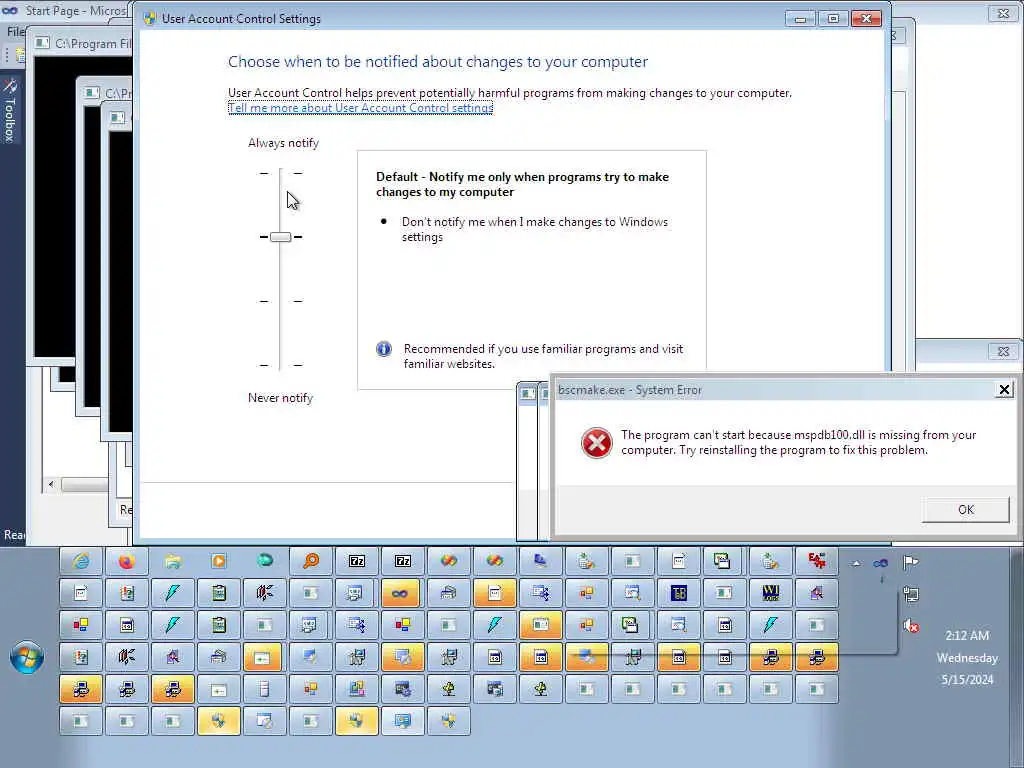Maximize the User Account Control Settings window

833,18
